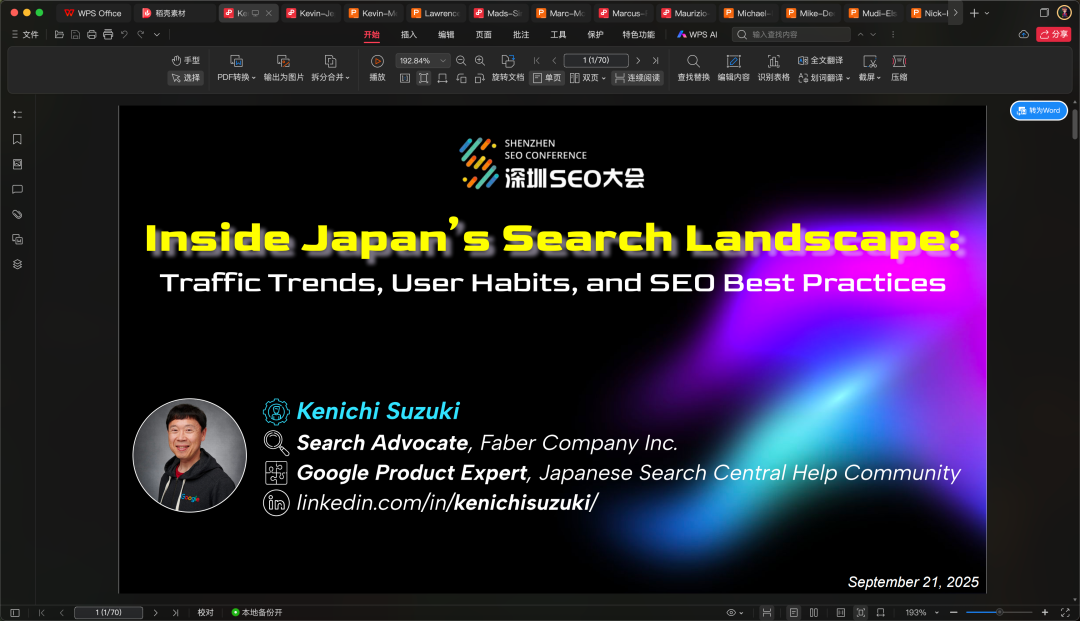Go to first page in ribbon
Image resolution: width=1080 pixels, height=621 pixels.
pos(537,61)
